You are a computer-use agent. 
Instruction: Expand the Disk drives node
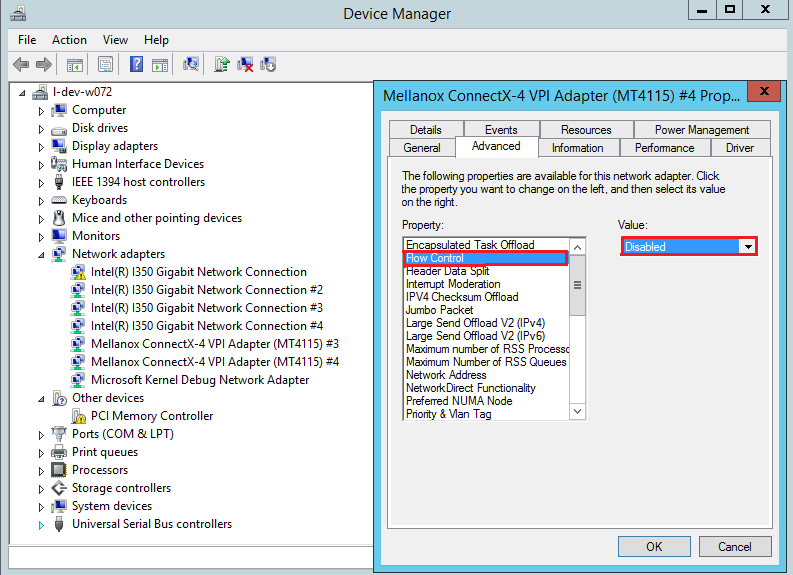(x=41, y=129)
